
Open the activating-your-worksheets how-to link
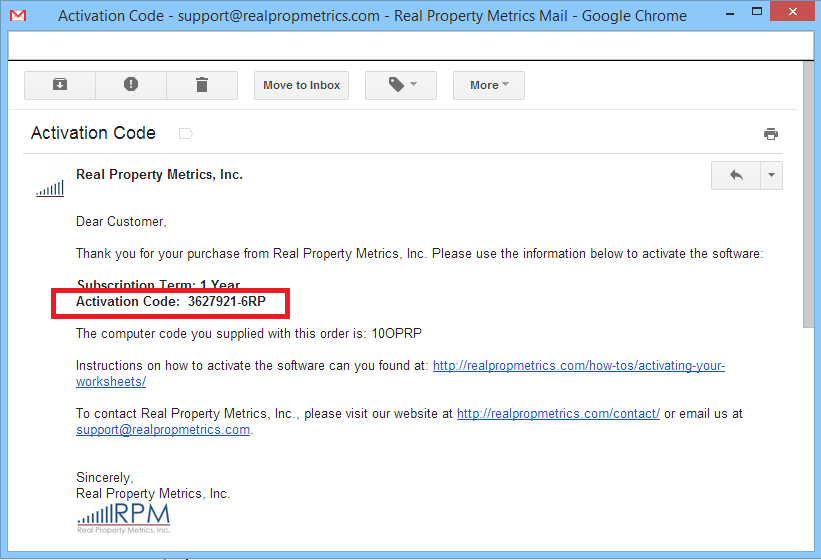(401, 374)
